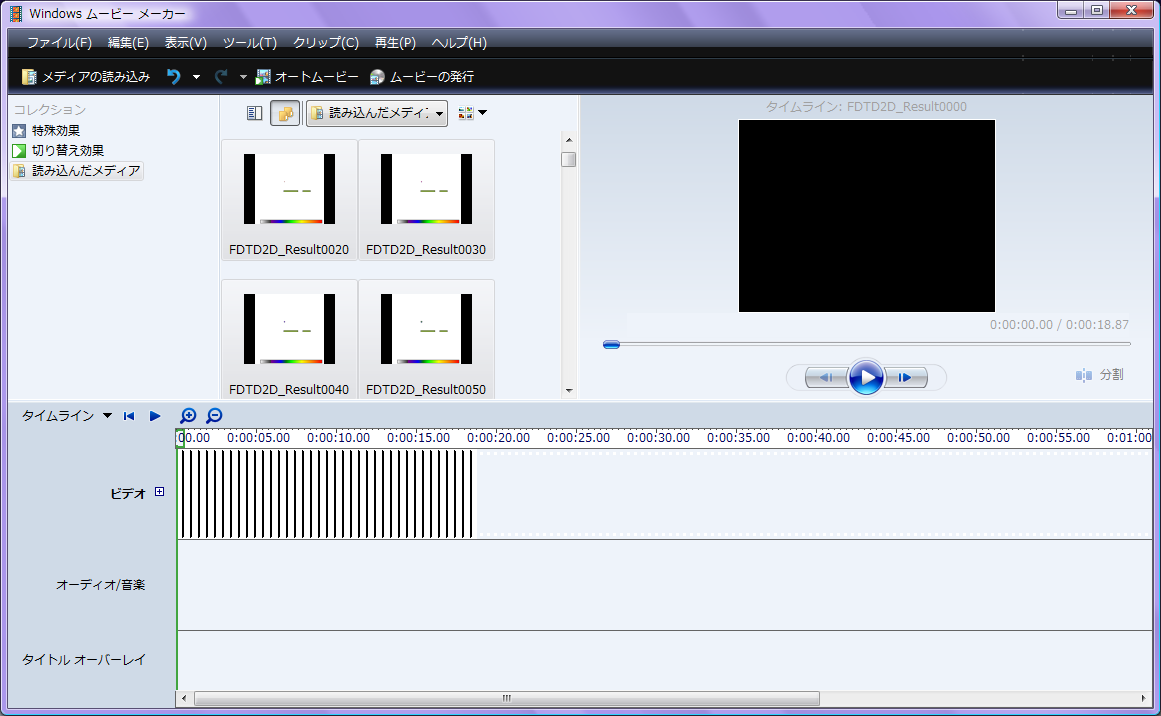Click the Redo arrow icon
Image resolution: width=1161 pixels, height=716 pixels.
(221, 76)
